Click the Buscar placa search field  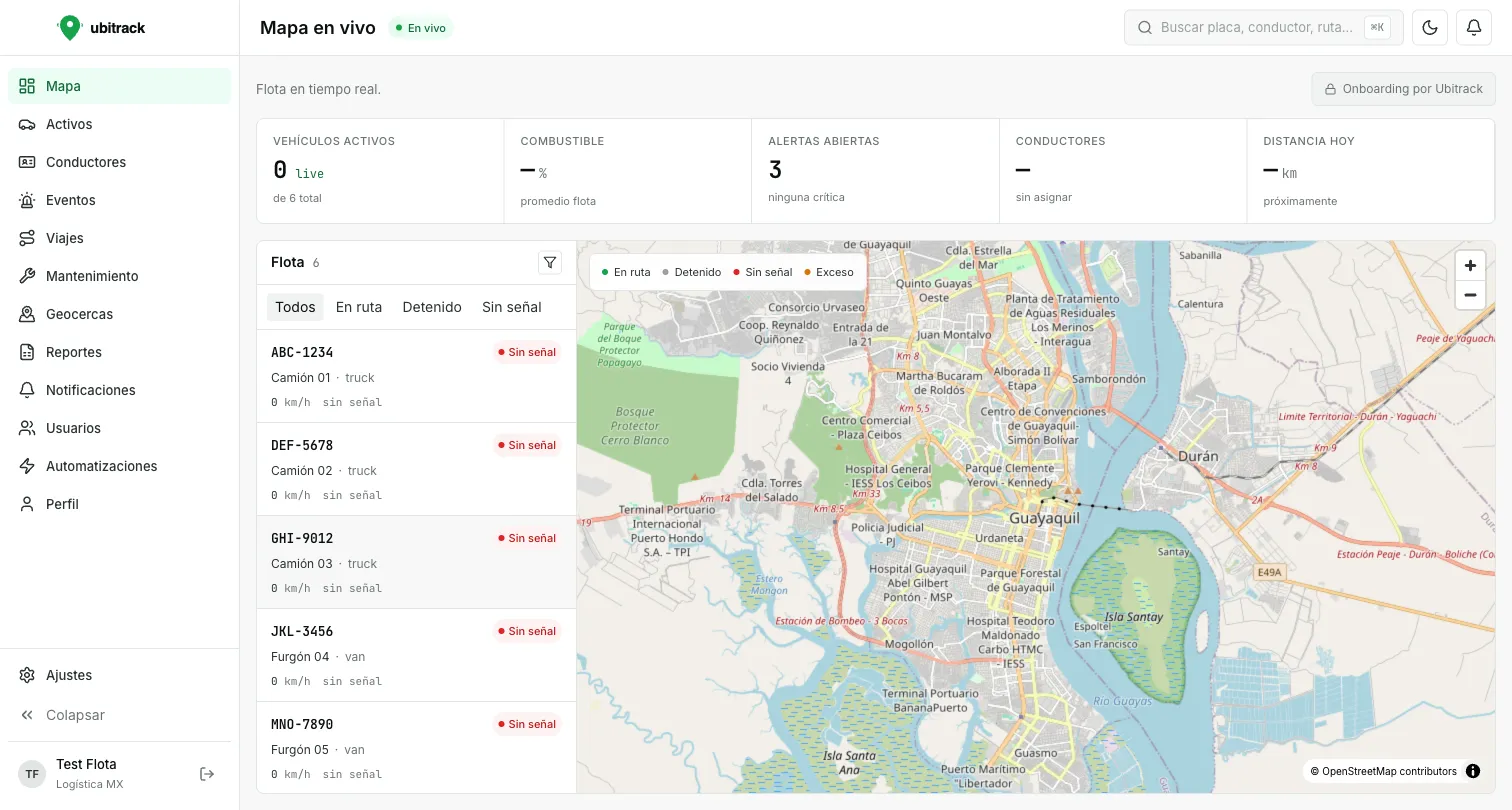point(1264,28)
